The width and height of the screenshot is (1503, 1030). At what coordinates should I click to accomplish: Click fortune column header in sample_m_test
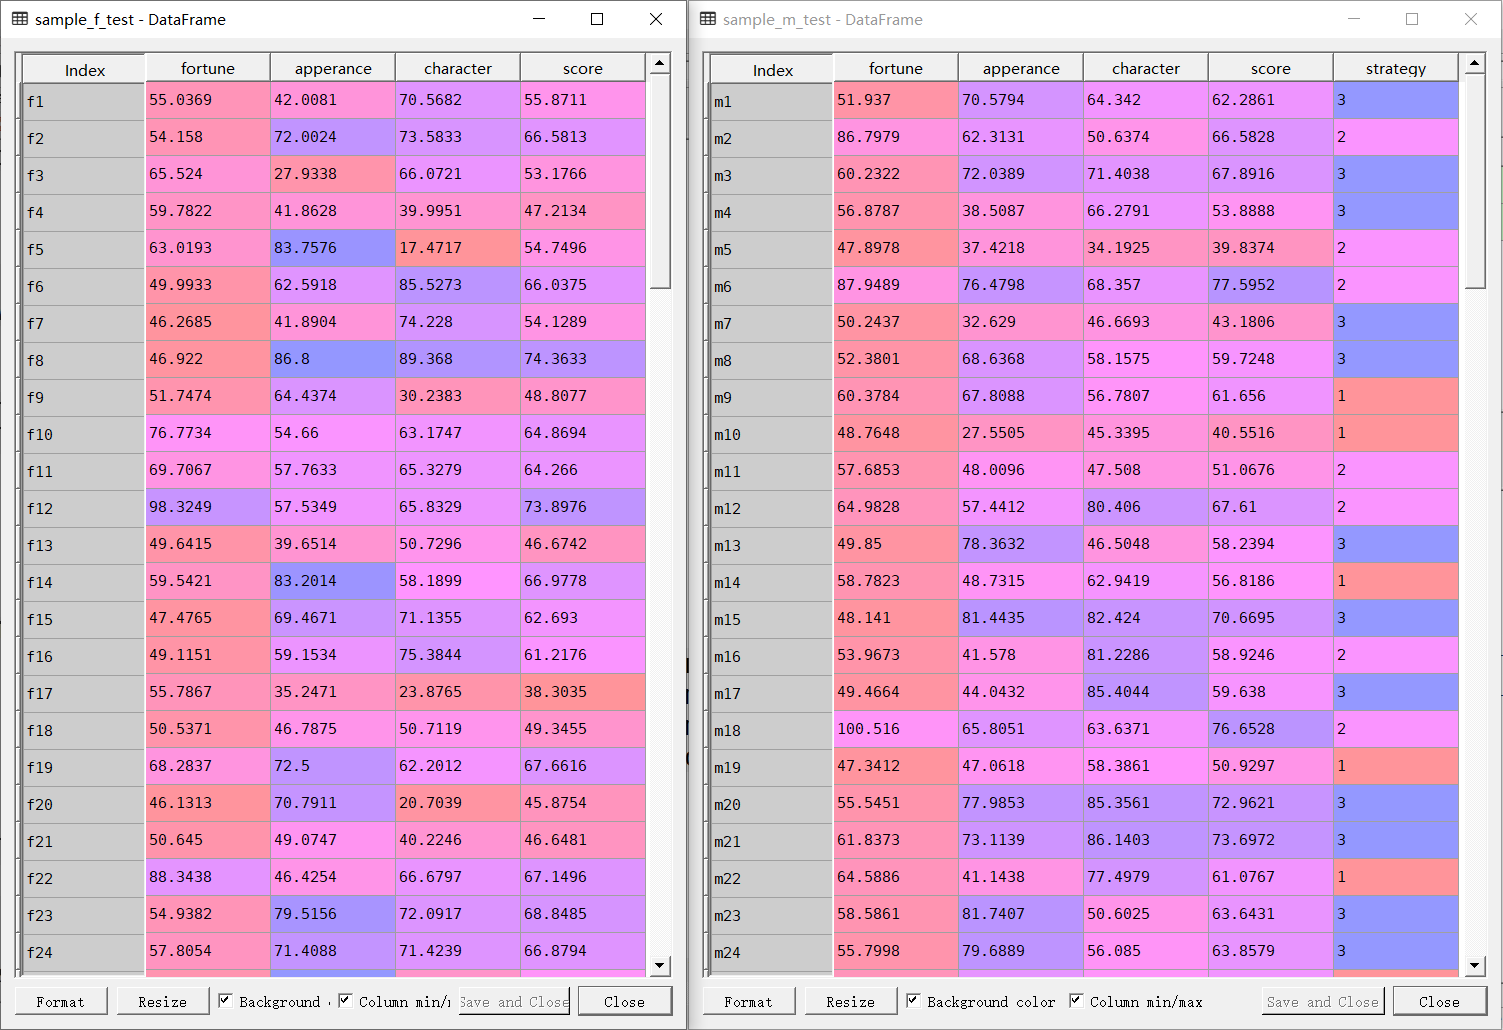click(x=896, y=68)
